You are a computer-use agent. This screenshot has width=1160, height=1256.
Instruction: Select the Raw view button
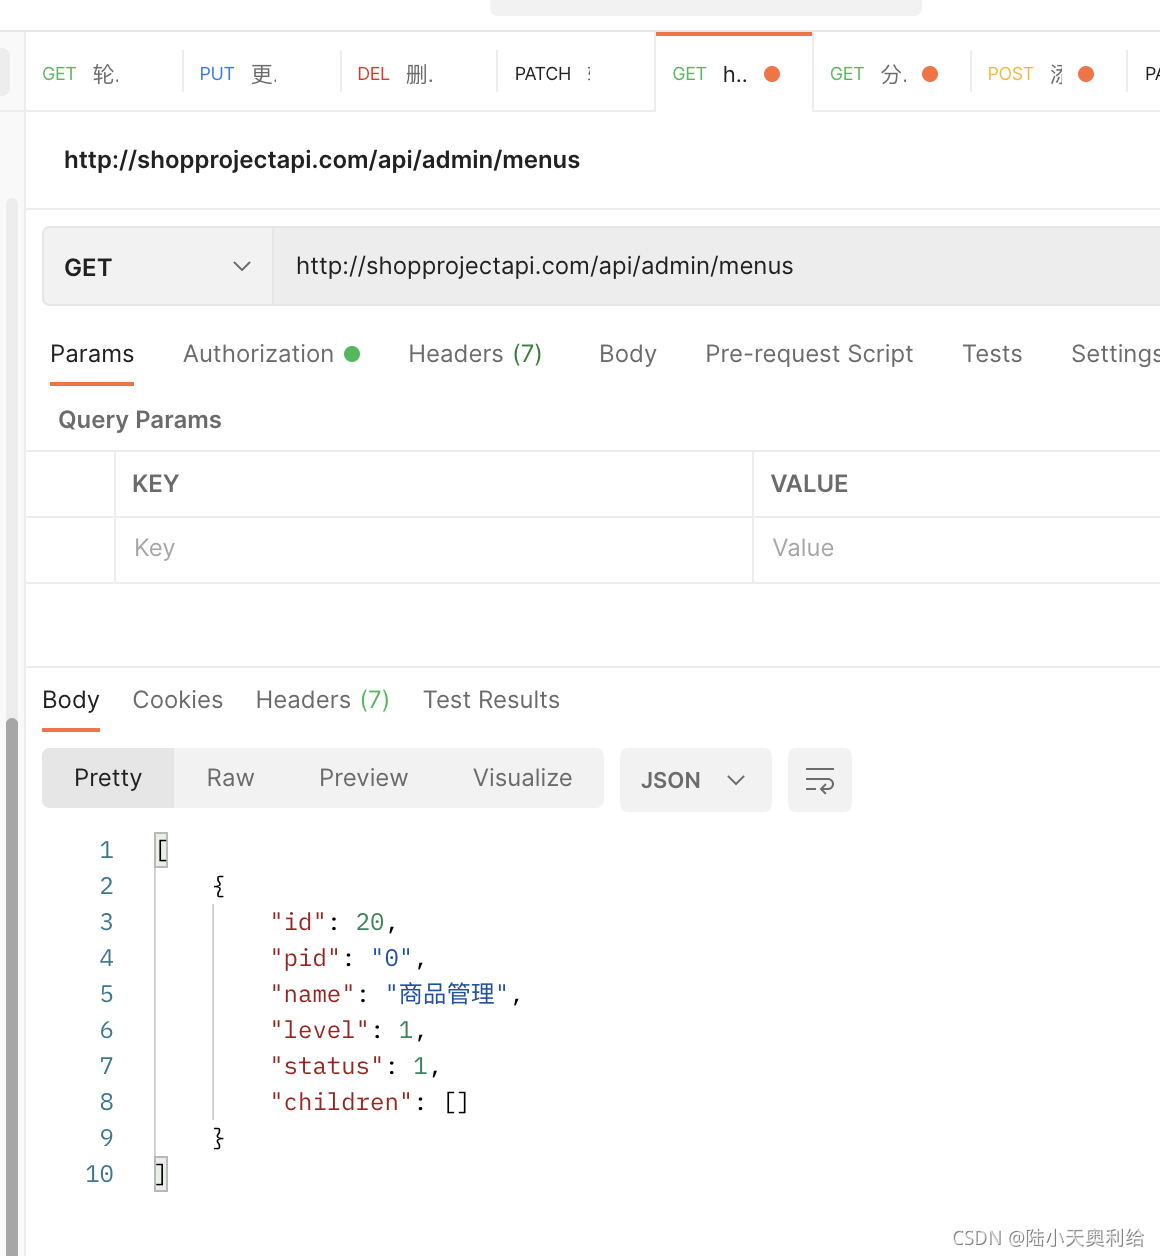pos(230,778)
